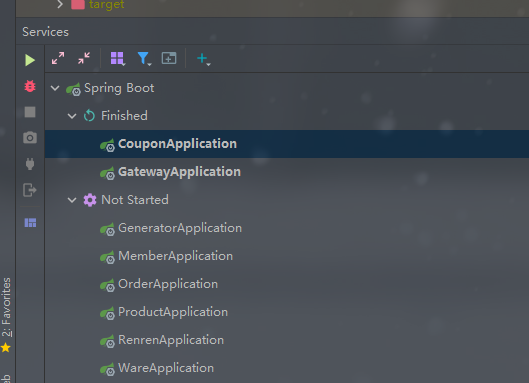Click the OrderApplication spring leaf icon
The image size is (529, 383).
pyautogui.click(x=107, y=285)
